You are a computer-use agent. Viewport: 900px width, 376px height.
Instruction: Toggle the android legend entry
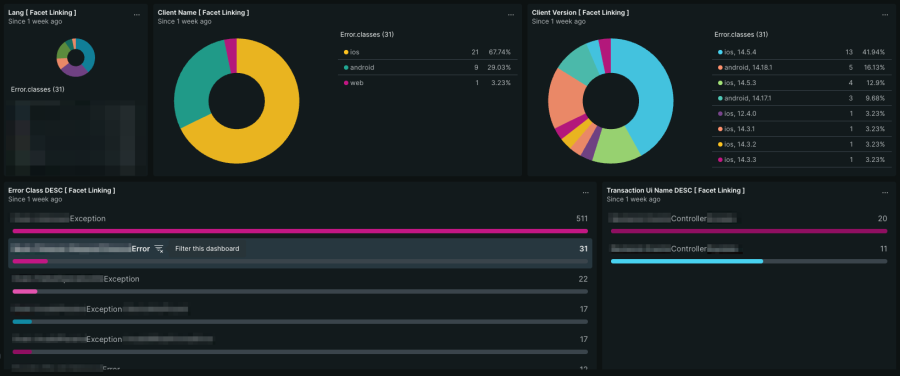427,67
